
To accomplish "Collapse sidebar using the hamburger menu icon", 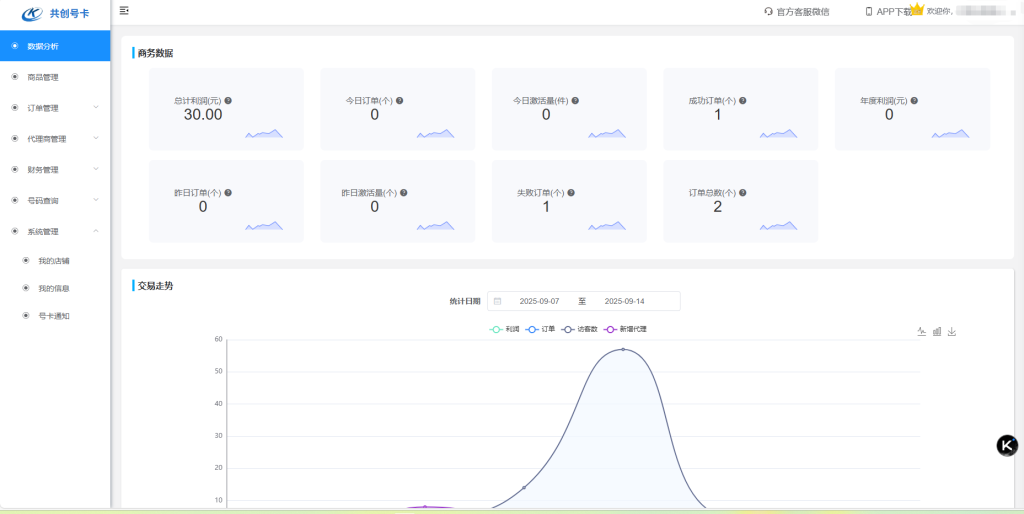I will click(124, 10).
